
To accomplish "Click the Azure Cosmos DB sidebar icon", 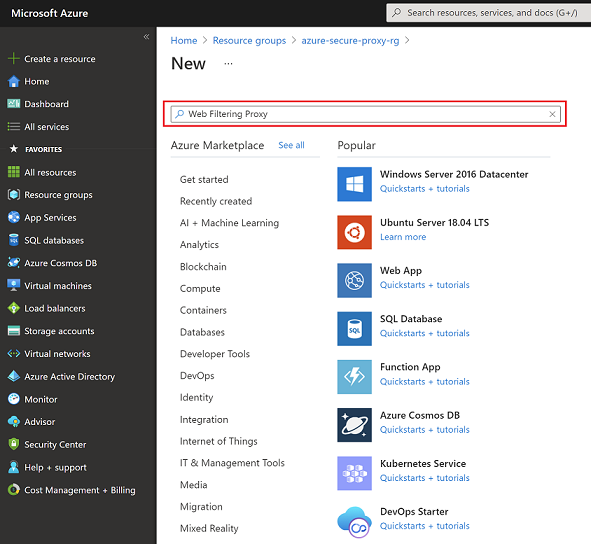I will [14, 263].
